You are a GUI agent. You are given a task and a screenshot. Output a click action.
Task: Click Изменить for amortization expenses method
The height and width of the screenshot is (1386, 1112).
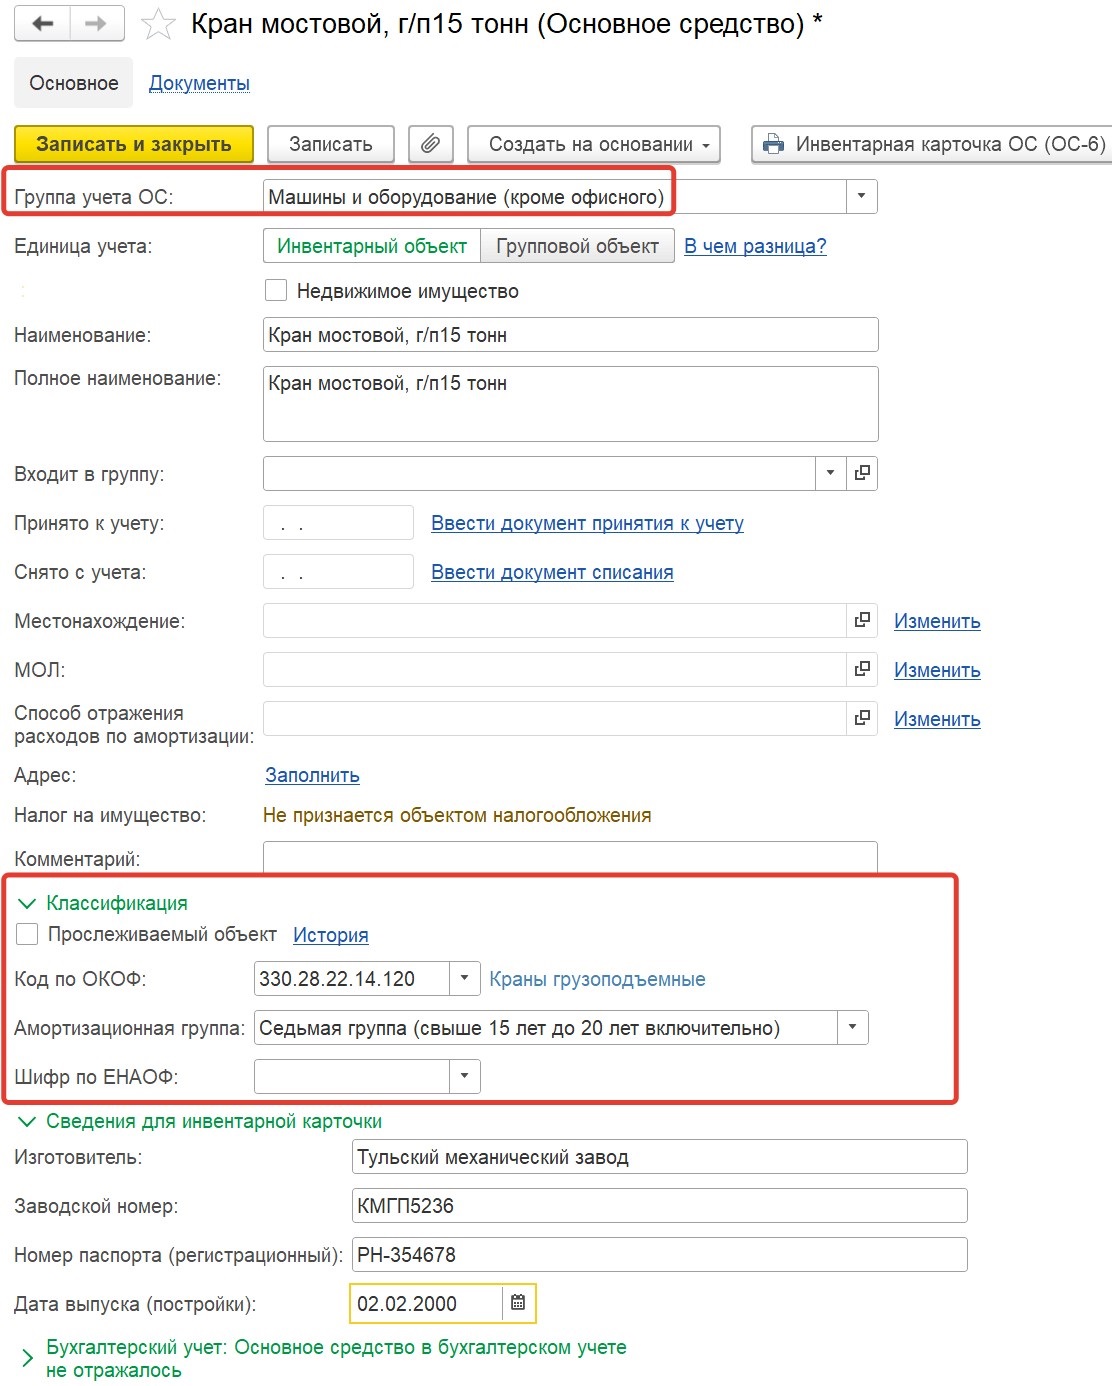click(x=937, y=719)
